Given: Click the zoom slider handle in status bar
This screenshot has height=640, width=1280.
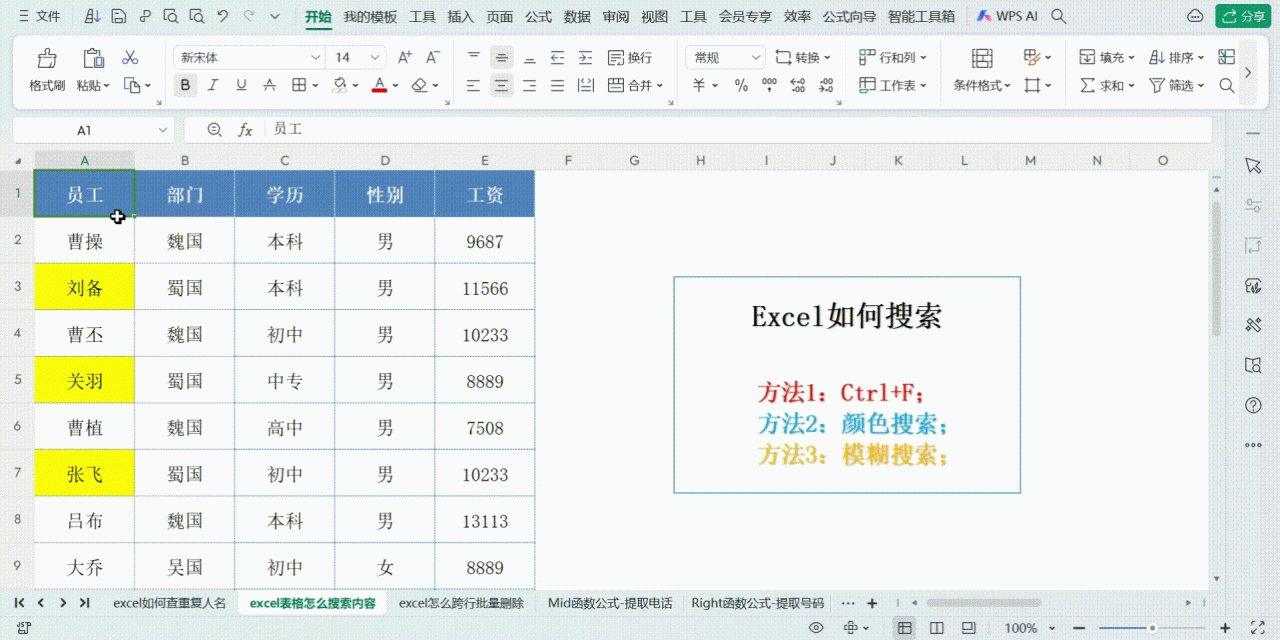Looking at the screenshot, I should (1152, 628).
